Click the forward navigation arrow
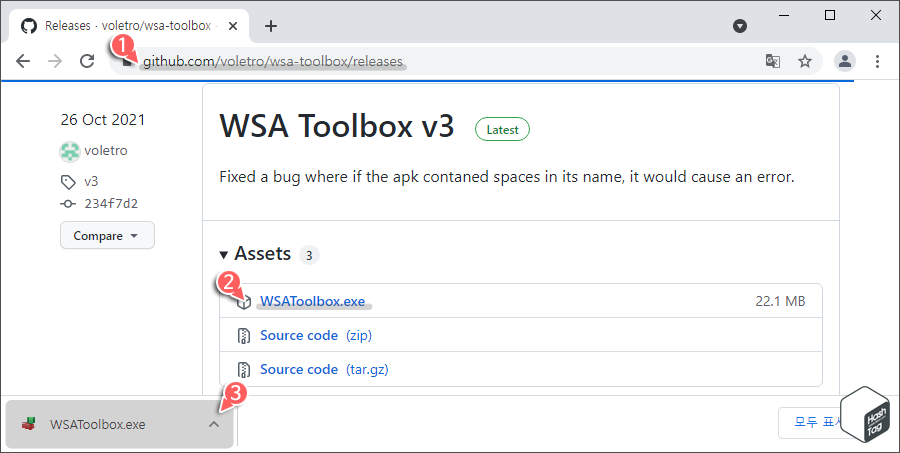The image size is (900, 453). pos(55,61)
